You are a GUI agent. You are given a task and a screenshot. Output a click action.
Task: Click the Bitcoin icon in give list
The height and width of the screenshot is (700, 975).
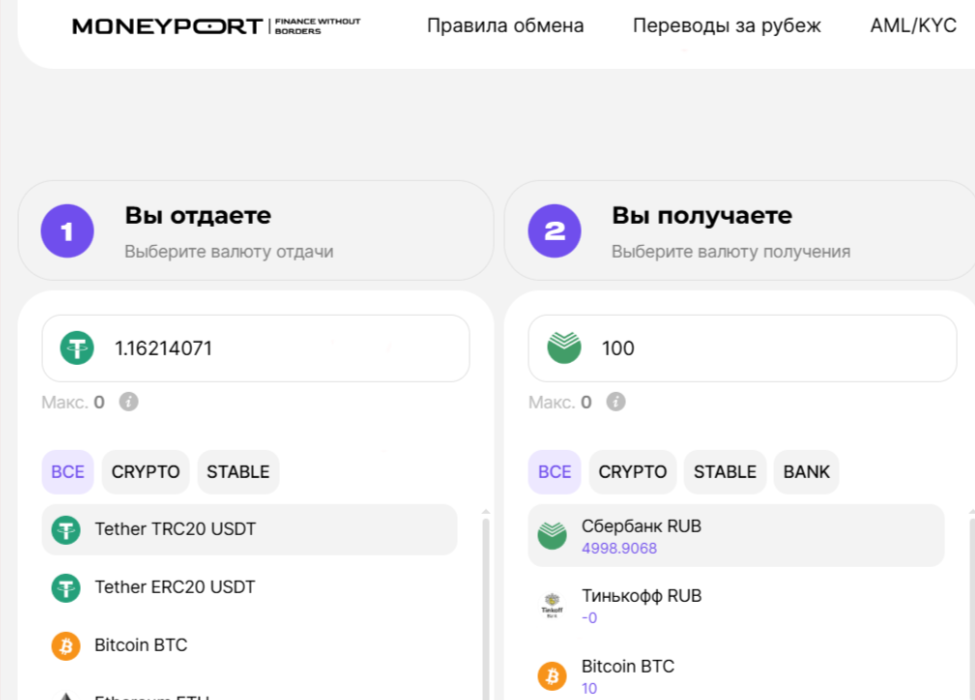coord(66,646)
